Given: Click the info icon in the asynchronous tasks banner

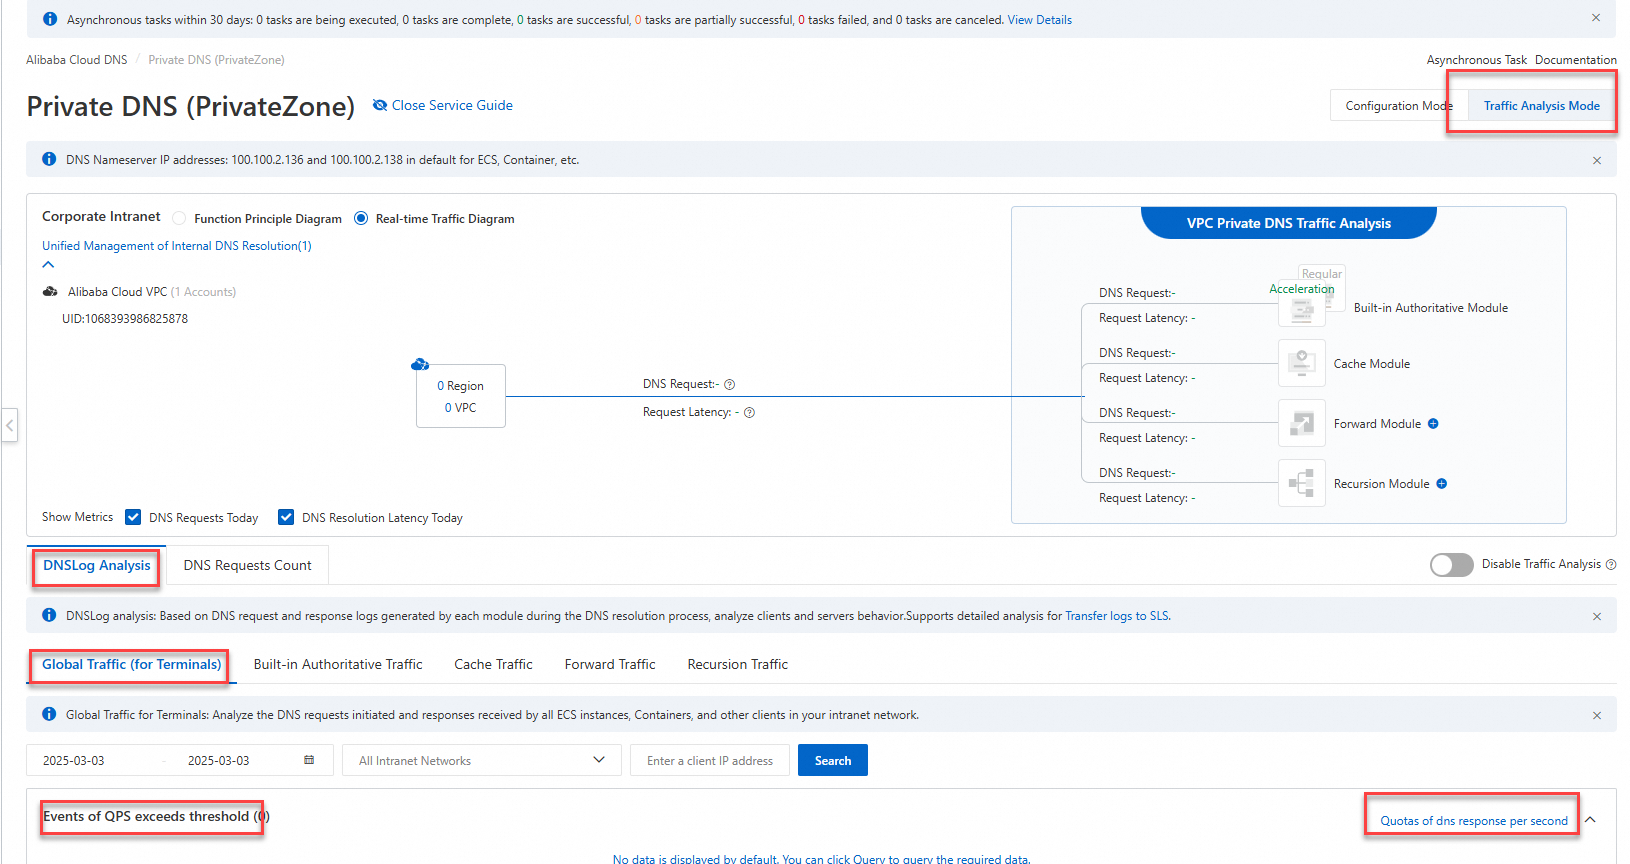Looking at the screenshot, I should 49,19.
